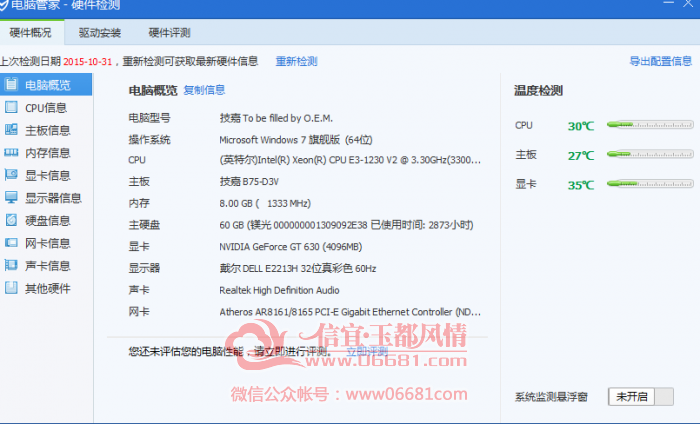700x424 pixels.
Task: Open 硬盘信息 text in the sidebar
Action: pos(48,220)
